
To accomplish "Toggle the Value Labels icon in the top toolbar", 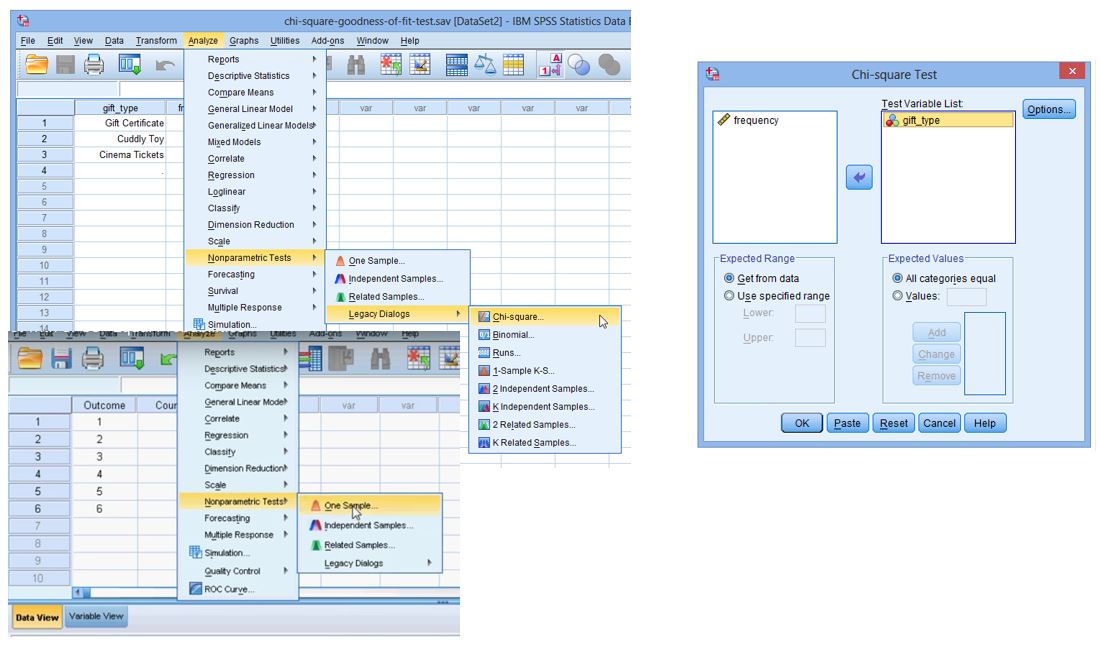I will click(x=551, y=65).
